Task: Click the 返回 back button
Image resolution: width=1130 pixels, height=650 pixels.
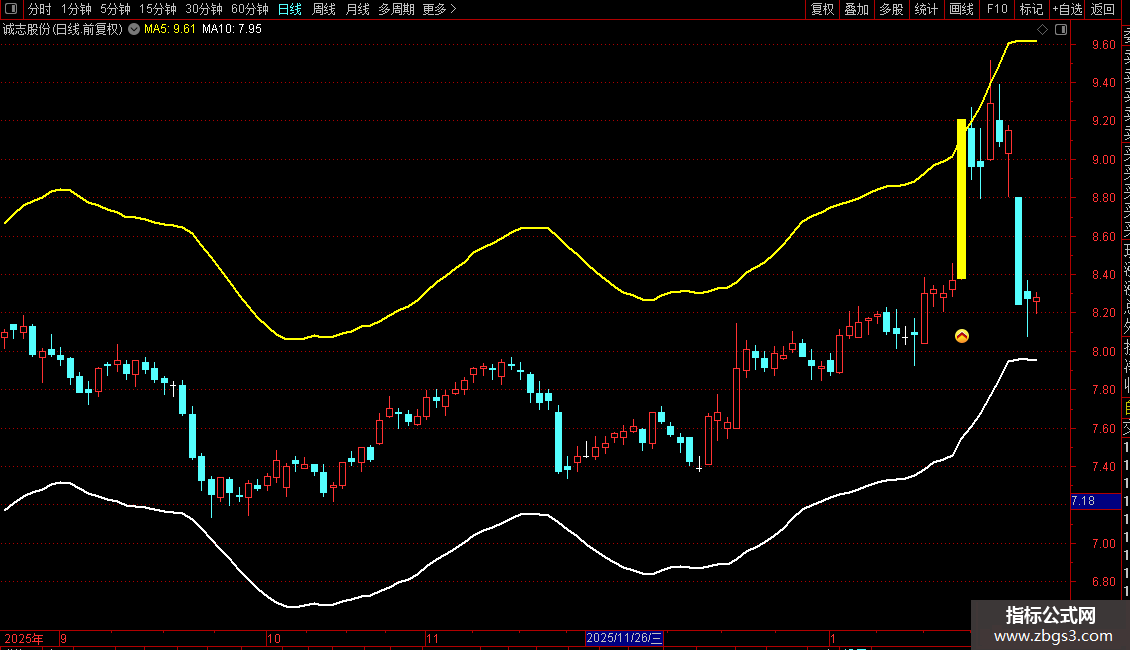Action: [x=1103, y=9]
